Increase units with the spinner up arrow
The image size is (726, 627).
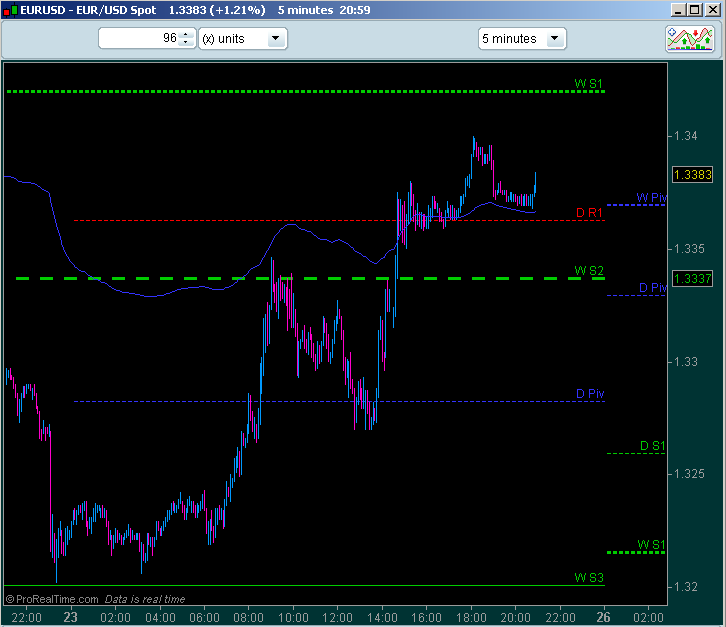186,34
